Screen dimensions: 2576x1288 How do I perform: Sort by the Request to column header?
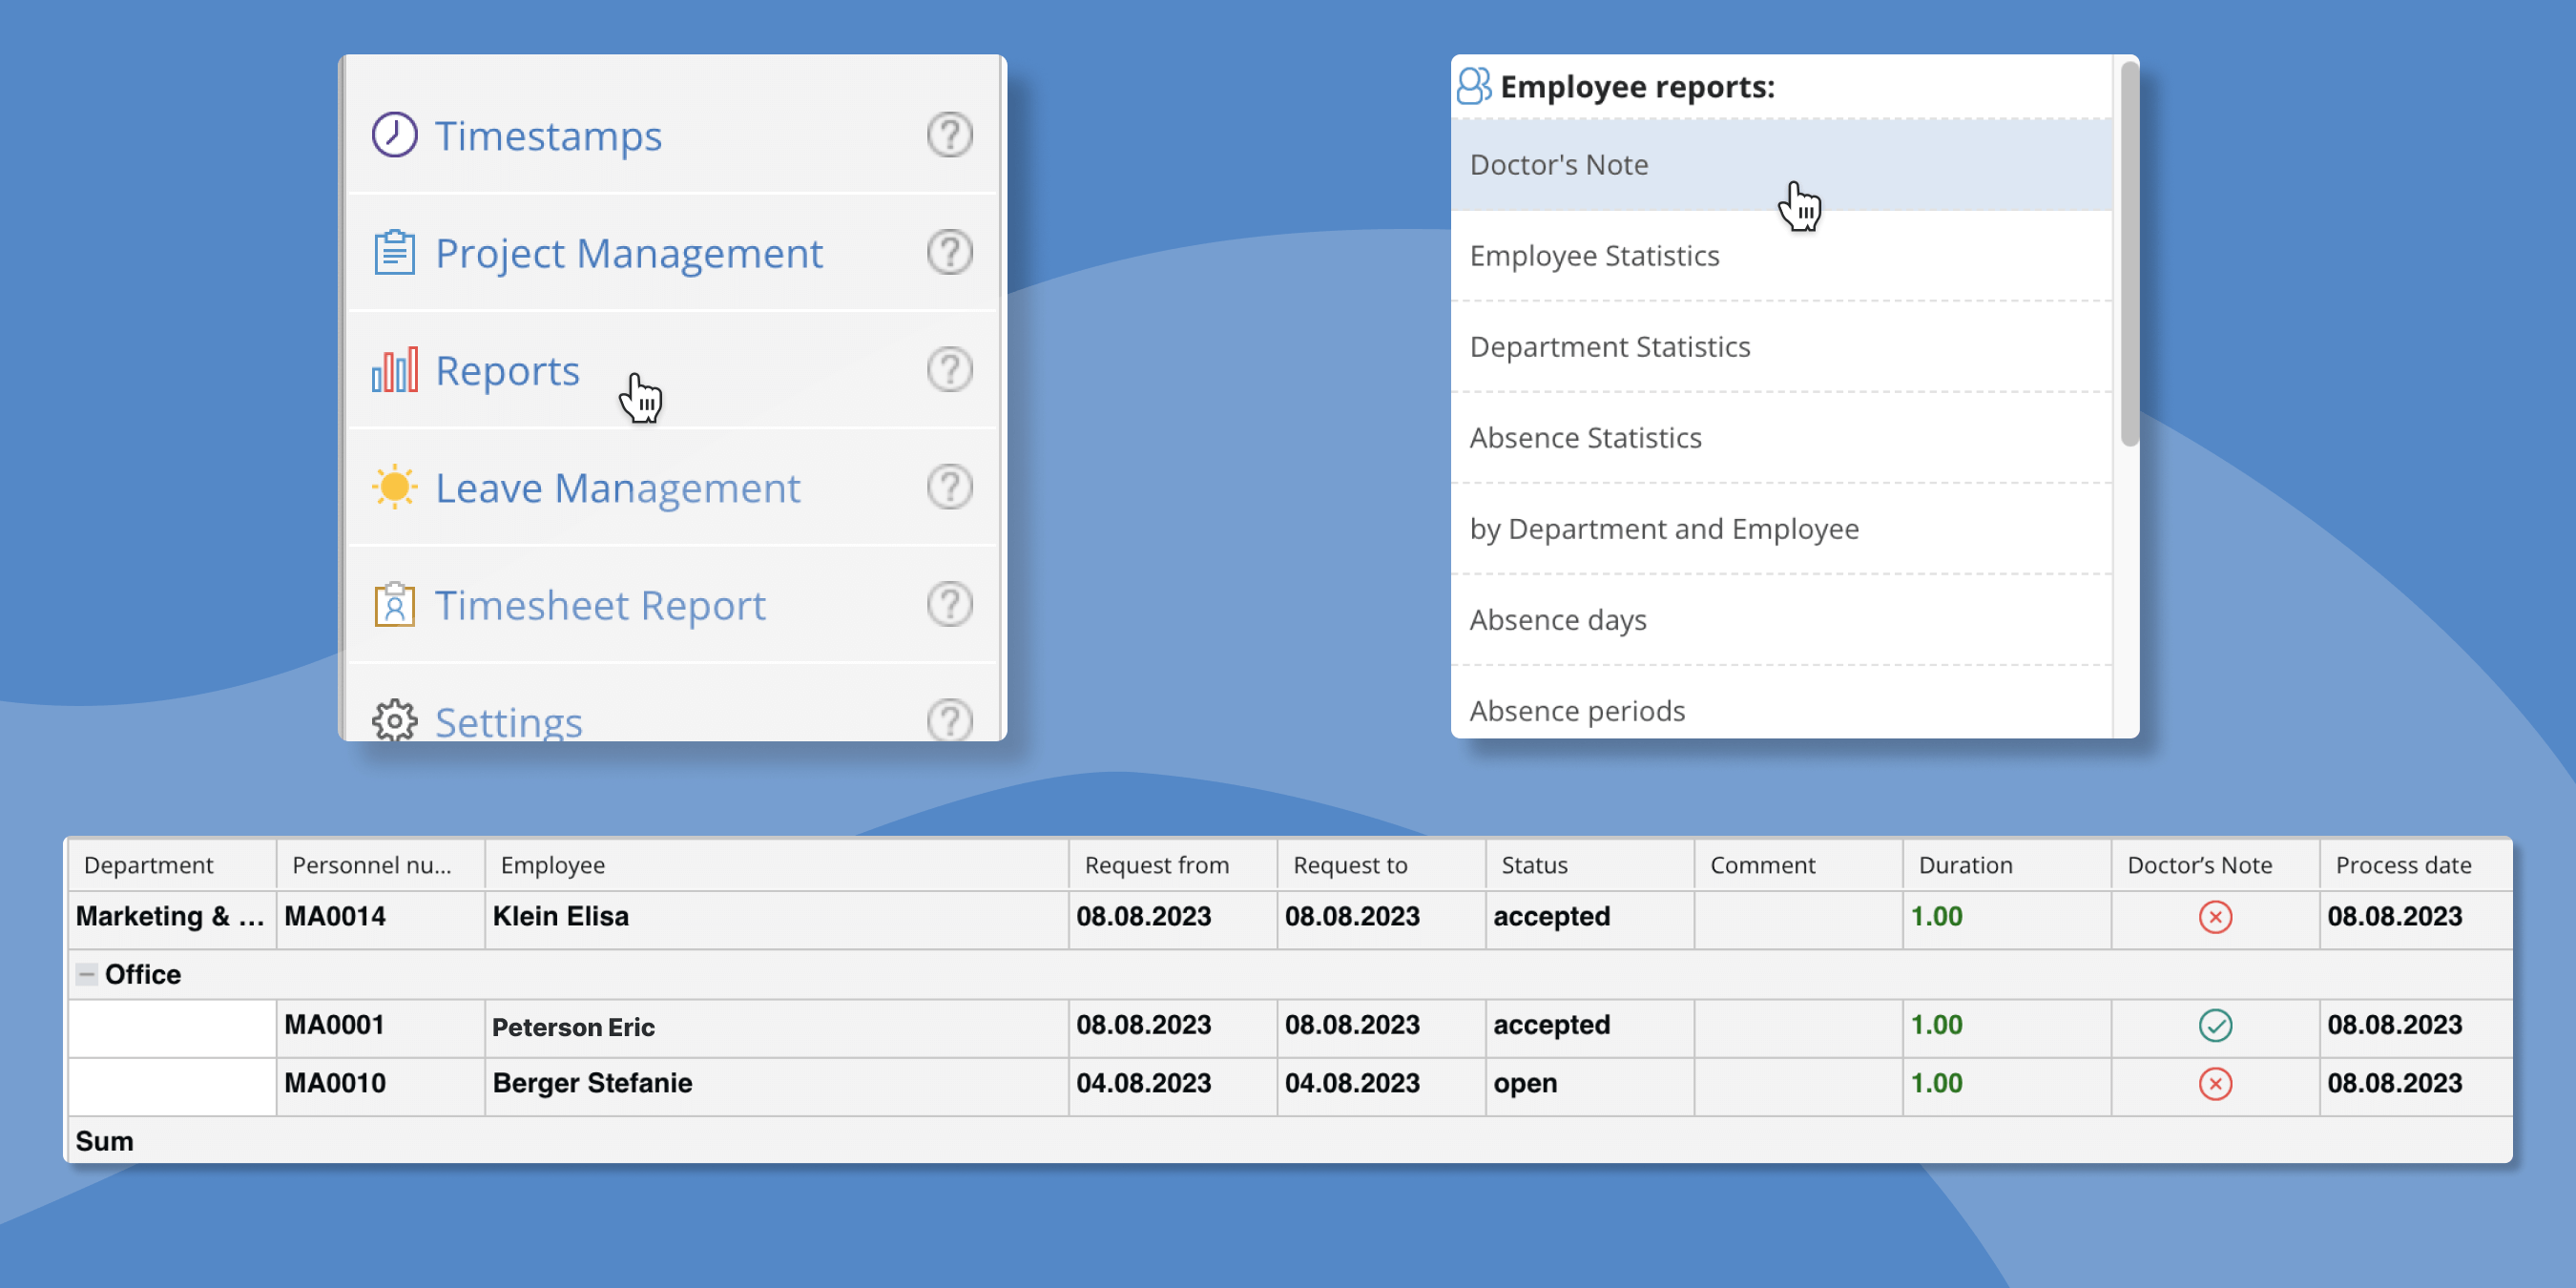point(1382,865)
